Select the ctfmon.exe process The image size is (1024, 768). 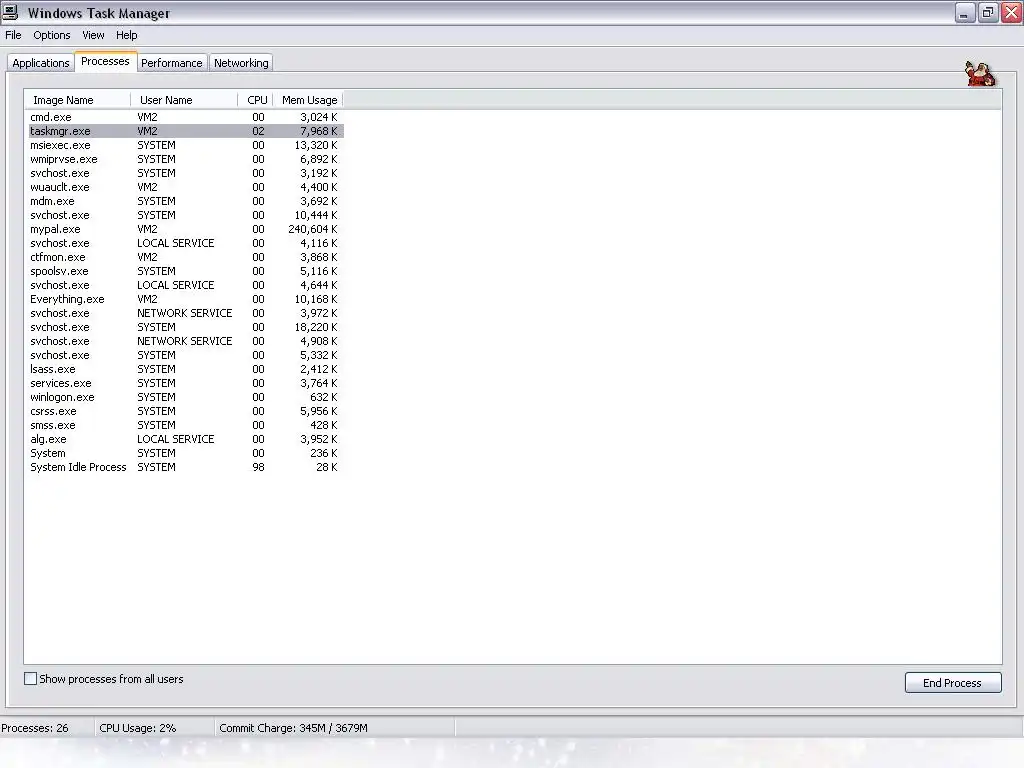(185, 257)
